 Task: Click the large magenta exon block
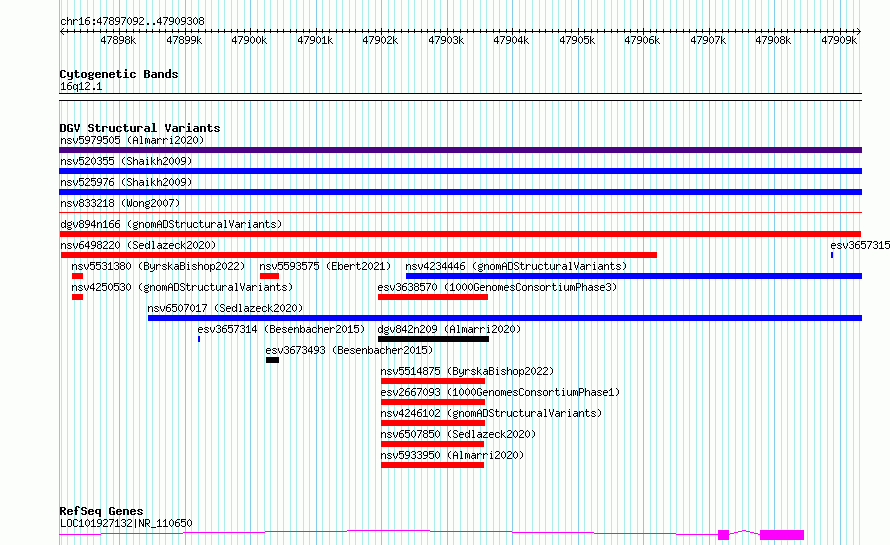(x=782, y=535)
